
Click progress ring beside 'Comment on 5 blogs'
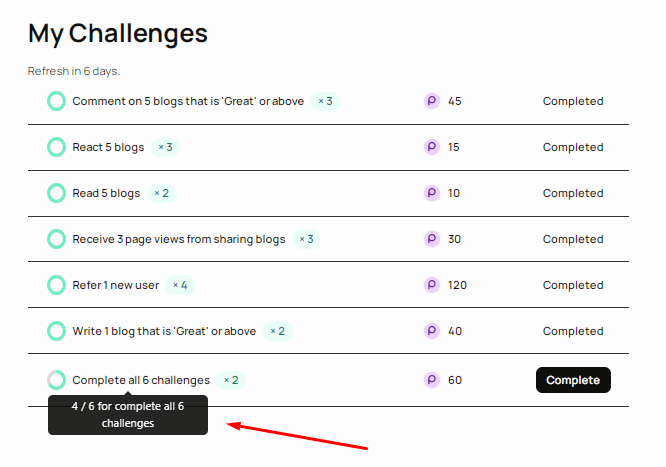56,101
